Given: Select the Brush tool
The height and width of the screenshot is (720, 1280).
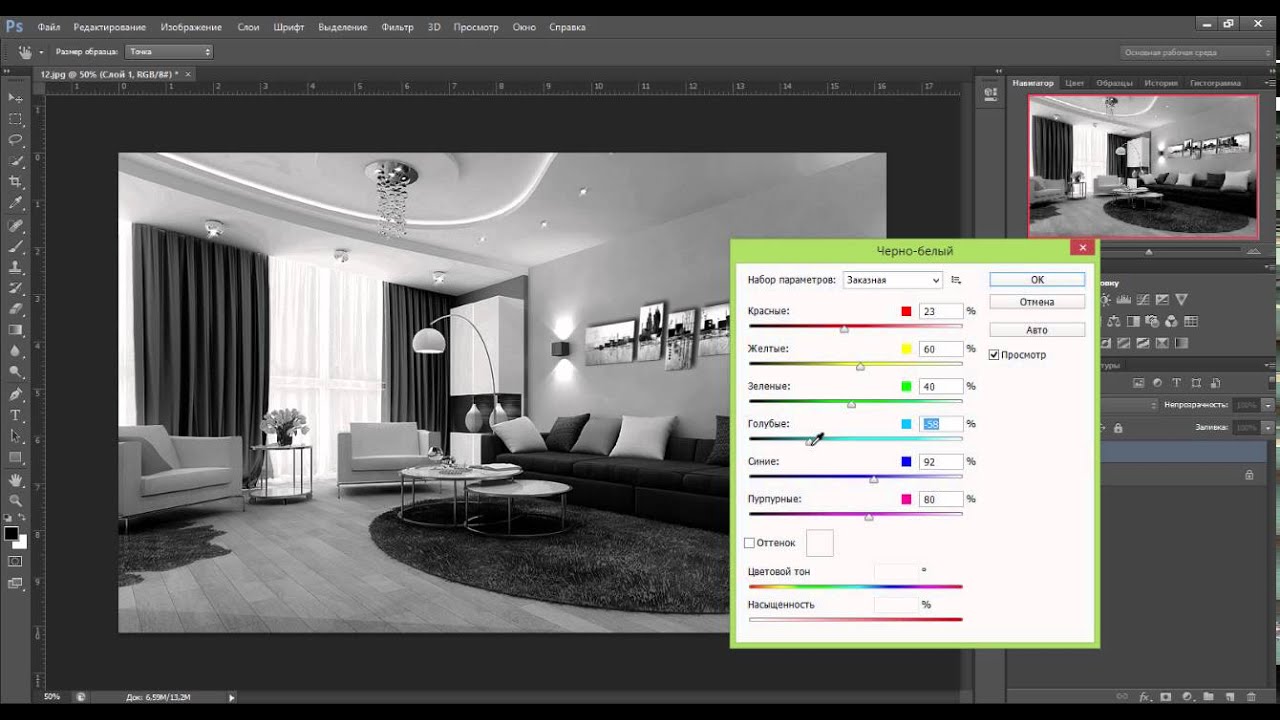Looking at the screenshot, I should coord(15,246).
